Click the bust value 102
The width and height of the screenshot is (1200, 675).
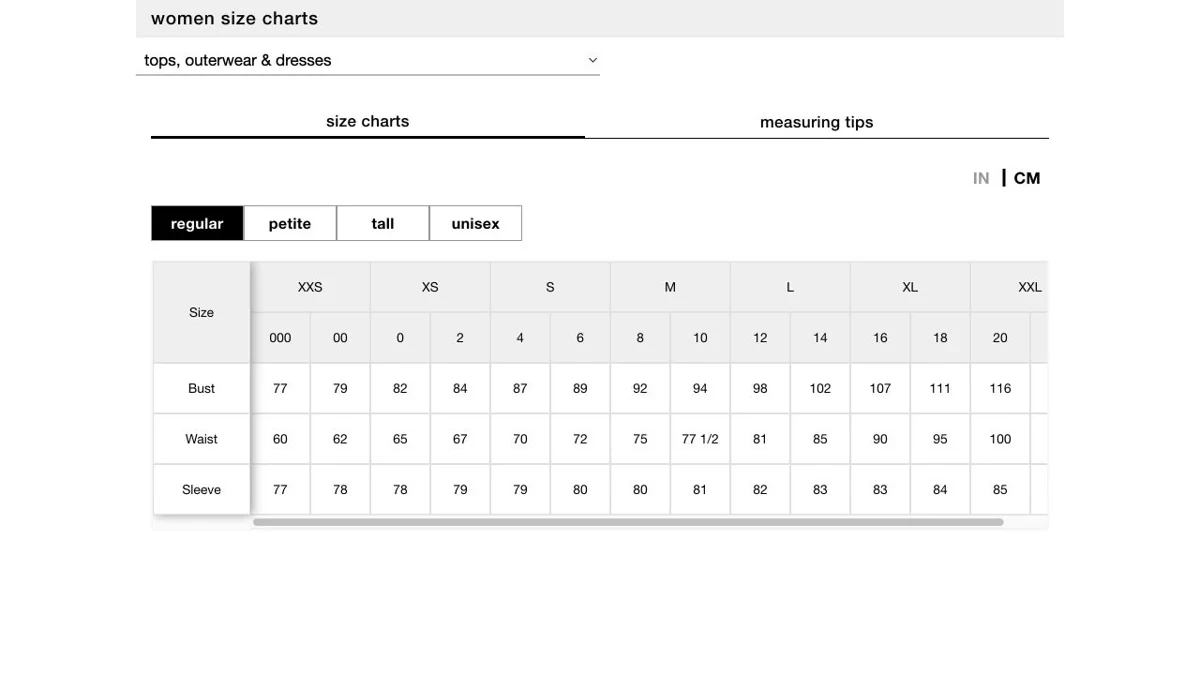coord(820,388)
